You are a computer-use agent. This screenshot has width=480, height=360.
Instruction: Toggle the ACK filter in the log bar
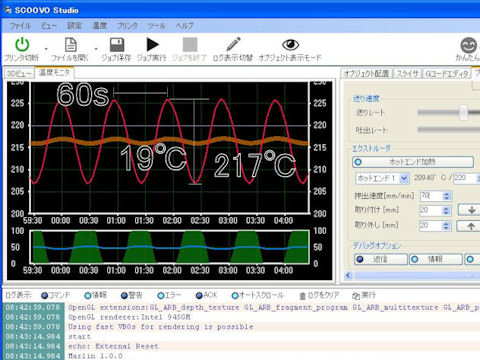206,295
